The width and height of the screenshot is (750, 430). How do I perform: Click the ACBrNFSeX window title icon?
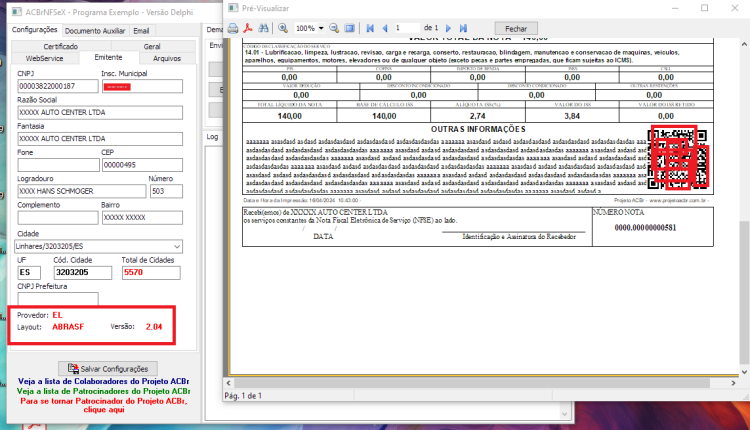point(16,11)
